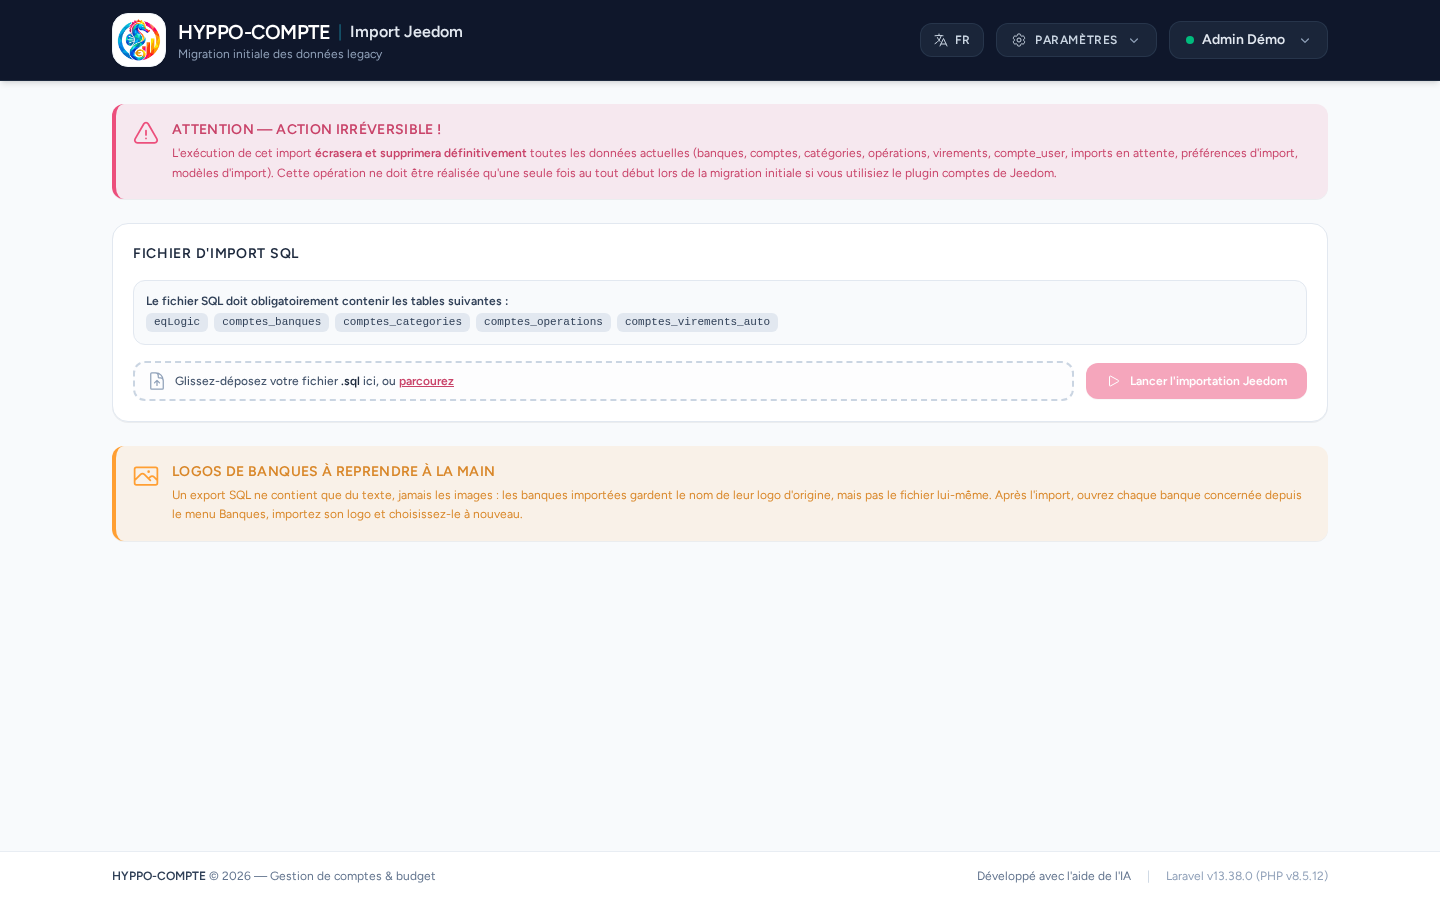Click the comptes_virements_auto table tag

(697, 322)
